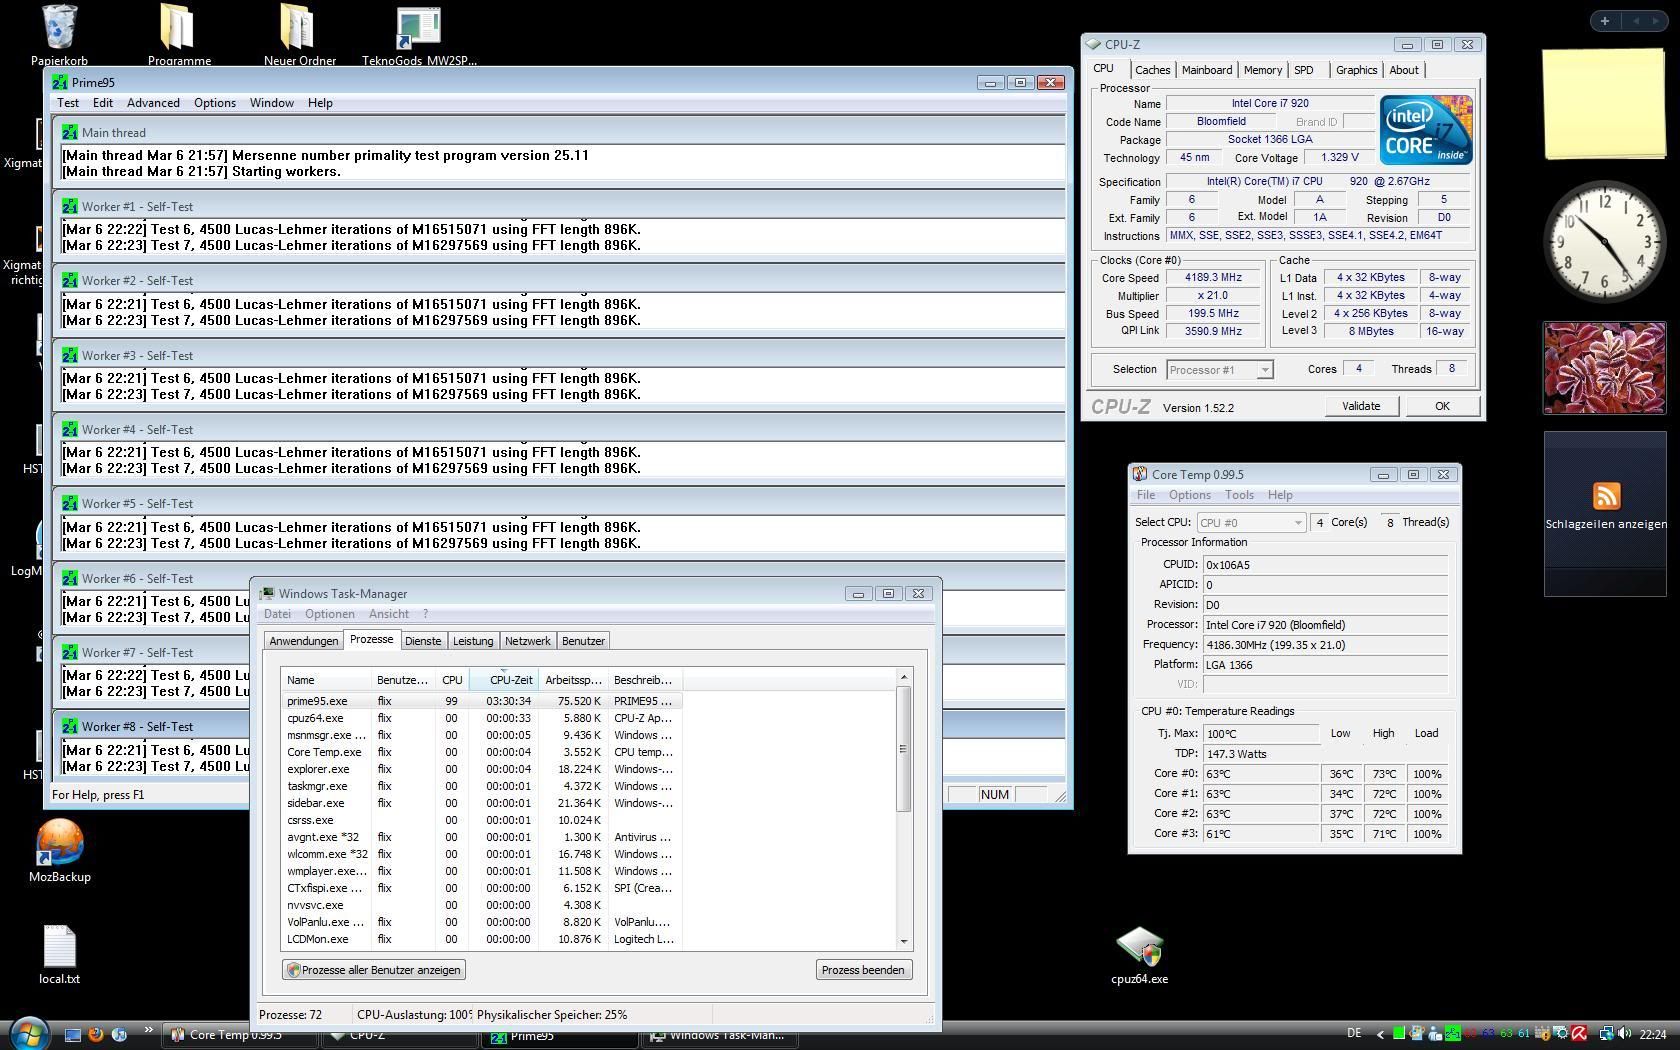Switch to the Memory tab in CPU-Z

(1263, 70)
